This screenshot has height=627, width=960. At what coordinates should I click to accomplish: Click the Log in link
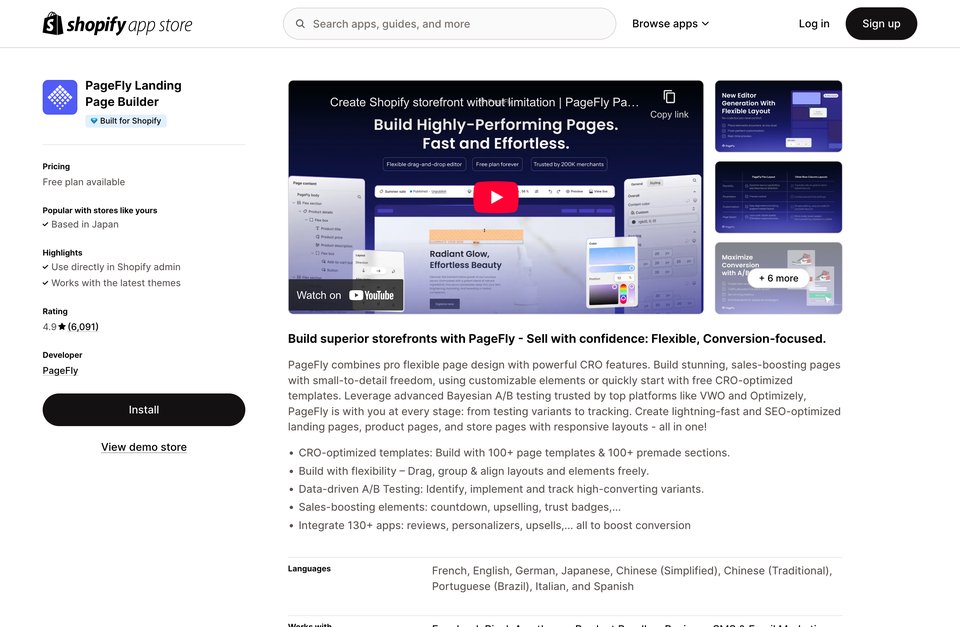coord(814,24)
